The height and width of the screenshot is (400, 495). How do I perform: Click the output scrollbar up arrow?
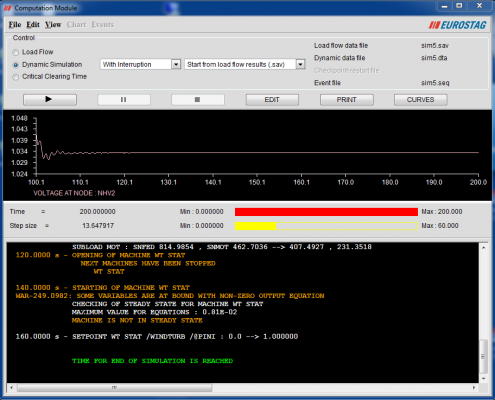click(483, 248)
